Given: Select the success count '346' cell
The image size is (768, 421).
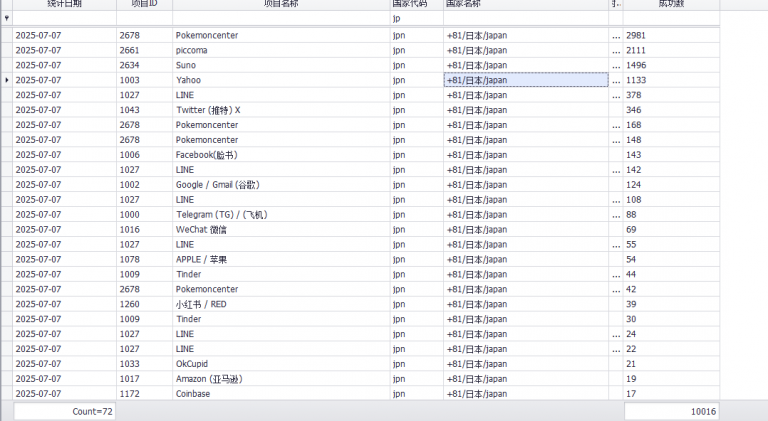Looking at the screenshot, I should pos(671,110).
